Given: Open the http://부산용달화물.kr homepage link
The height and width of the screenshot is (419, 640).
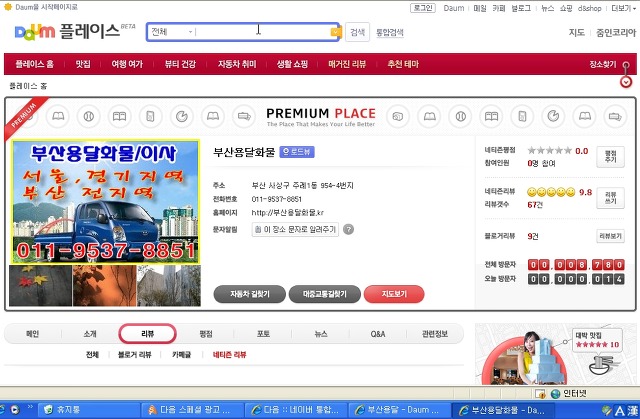Looking at the screenshot, I should 287,213.
